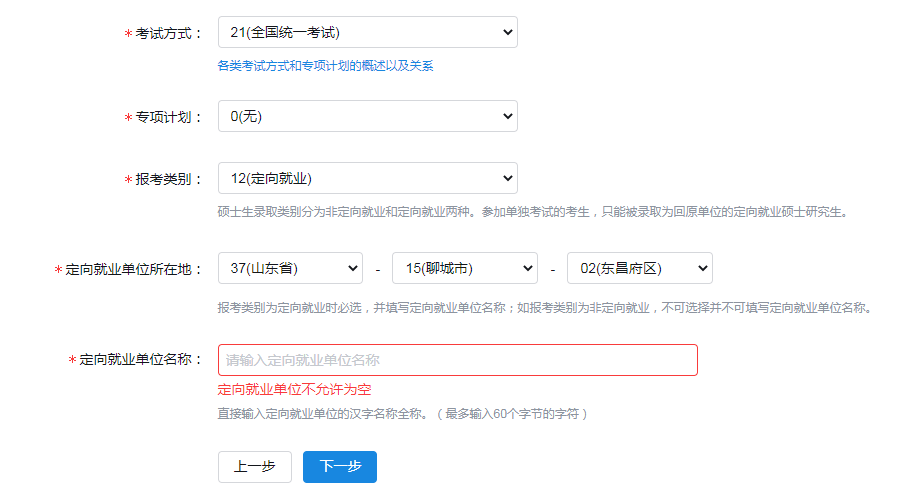Image resolution: width=909 pixels, height=487 pixels.
Task: Open the 专项计划 dropdown showing 0(无)
Action: click(x=368, y=117)
